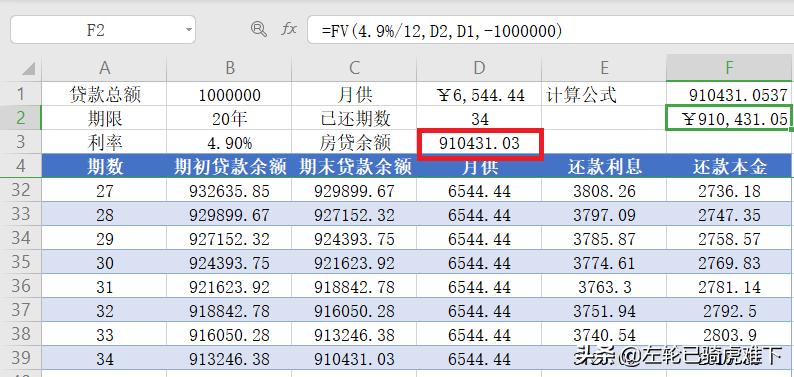
Task: Expand the Name Box dropdown arrow
Action: coord(188,30)
